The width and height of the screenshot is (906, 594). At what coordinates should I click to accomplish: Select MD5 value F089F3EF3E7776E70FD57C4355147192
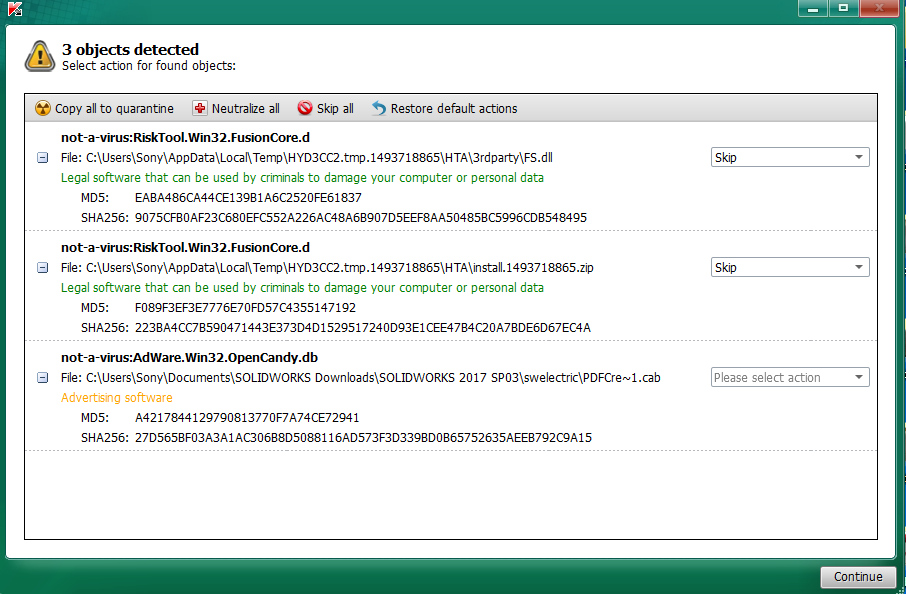245,308
